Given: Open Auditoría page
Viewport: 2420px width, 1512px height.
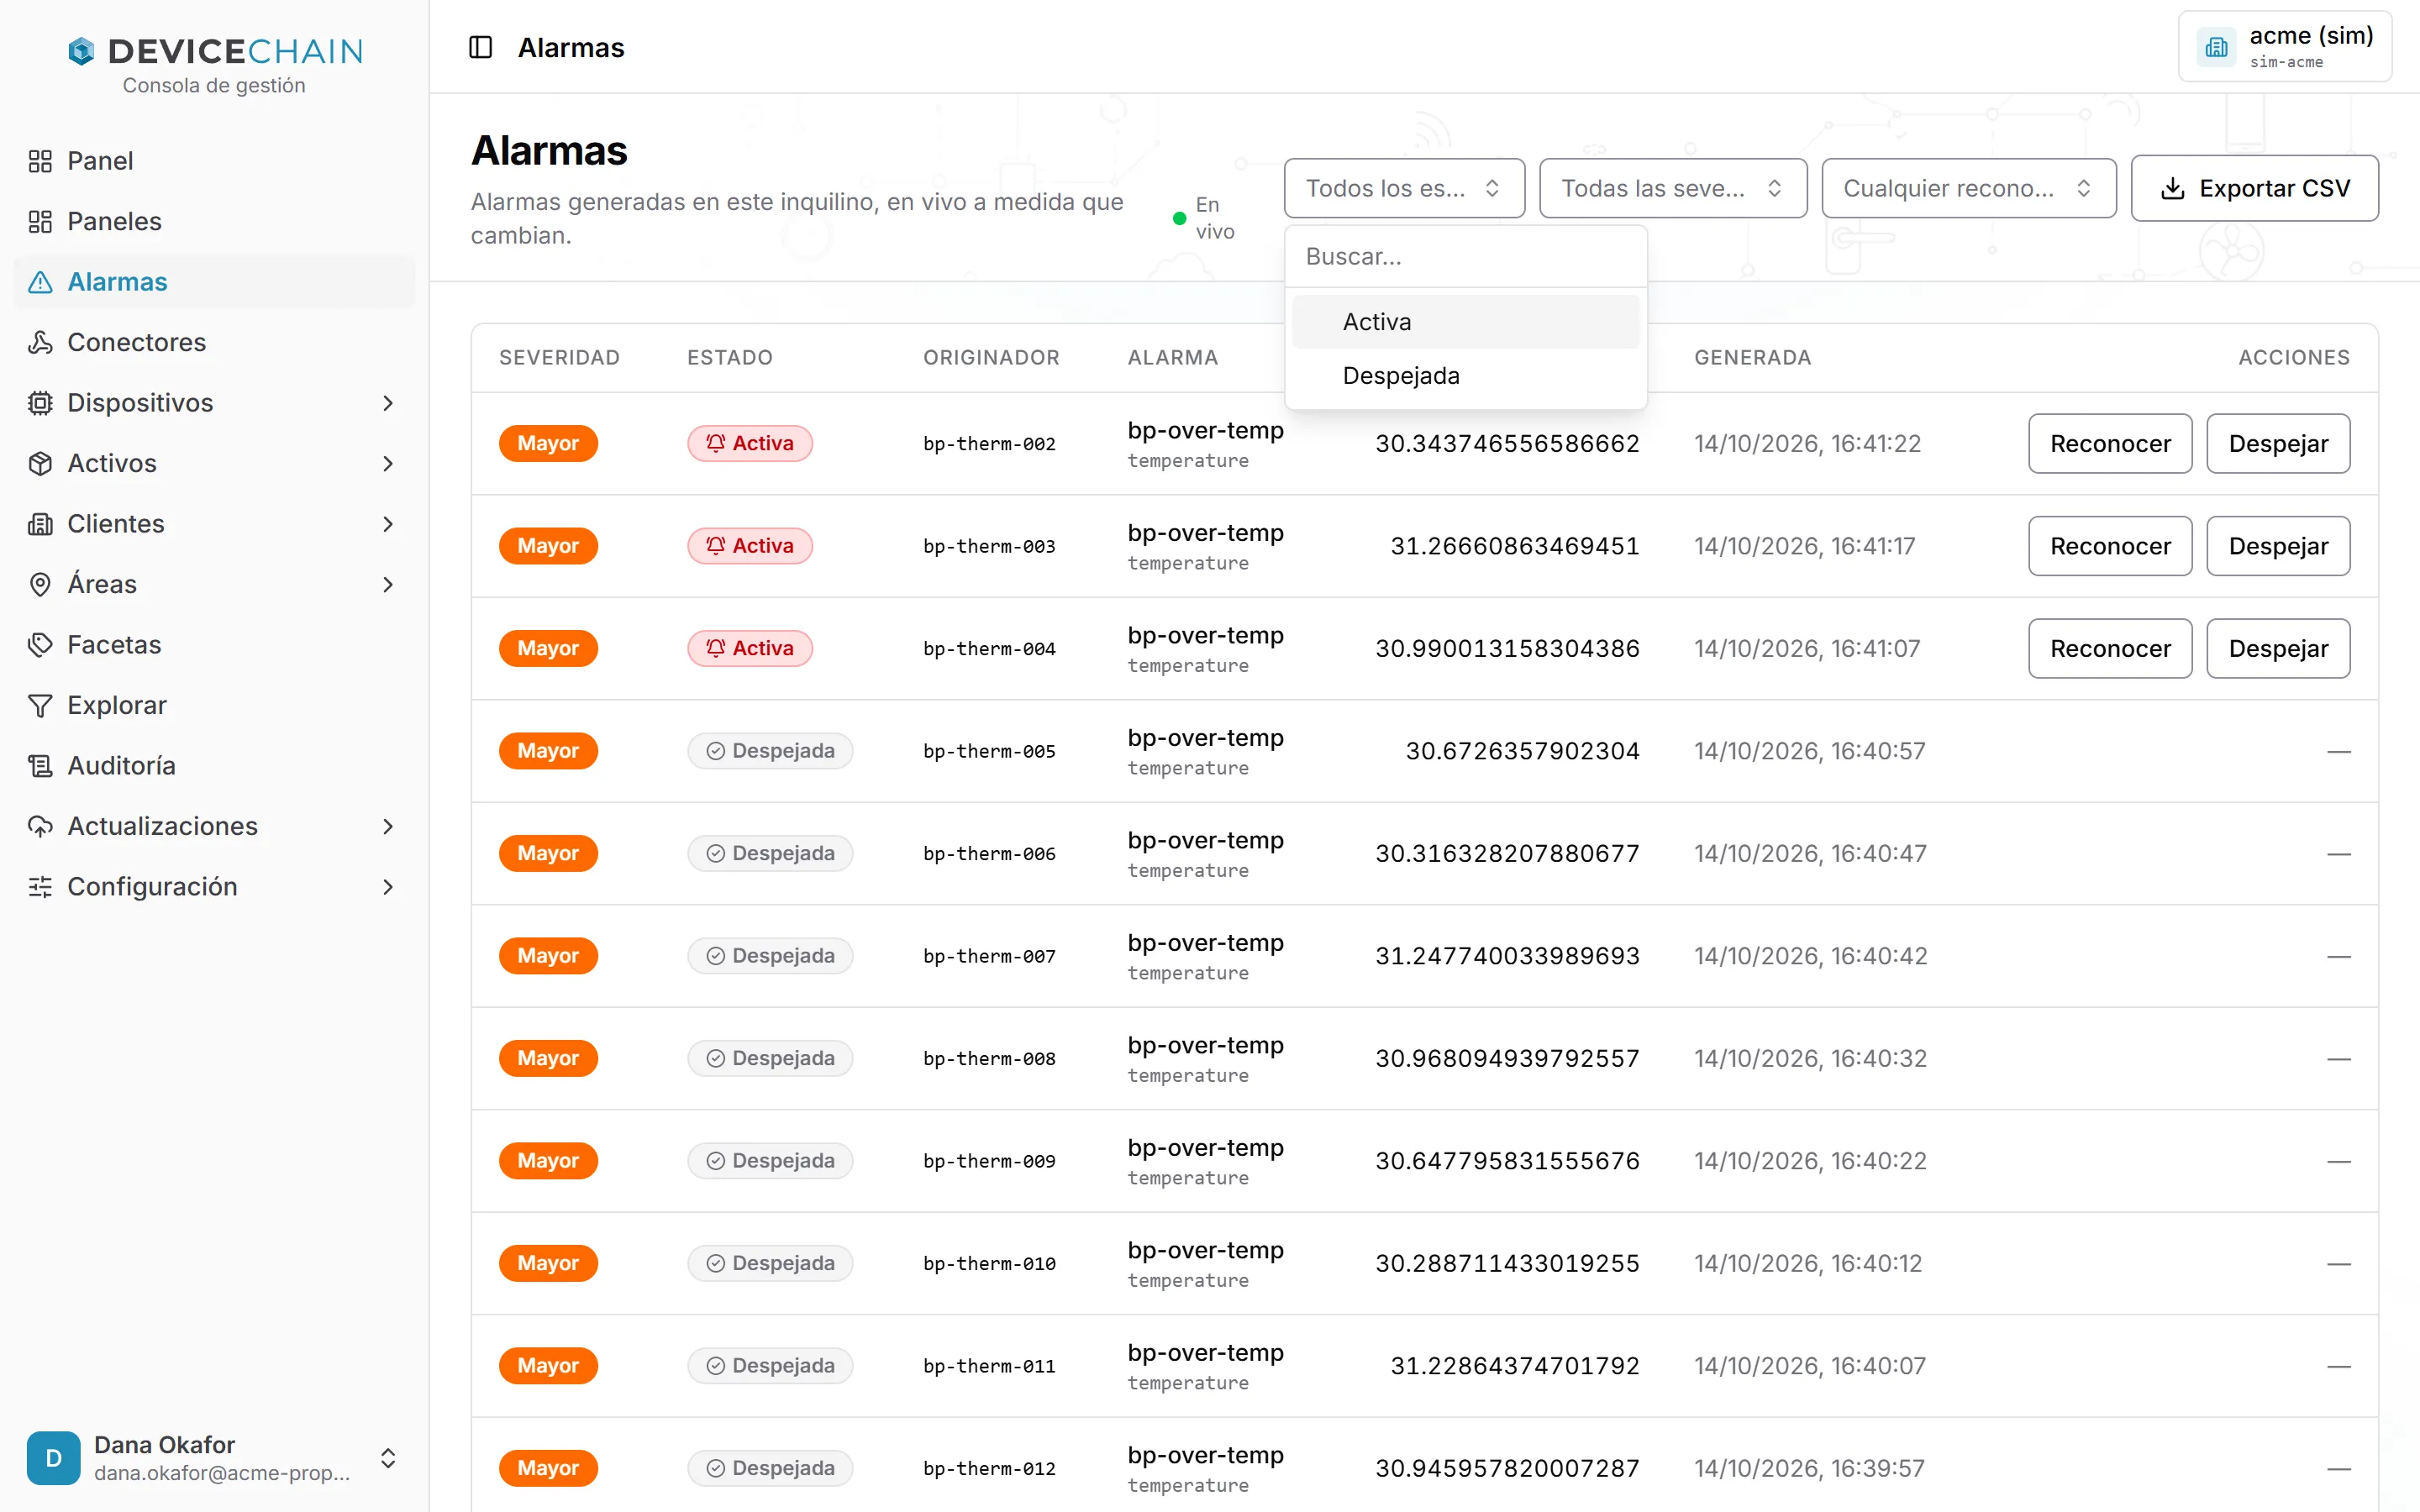Looking at the screenshot, I should [x=214, y=766].
